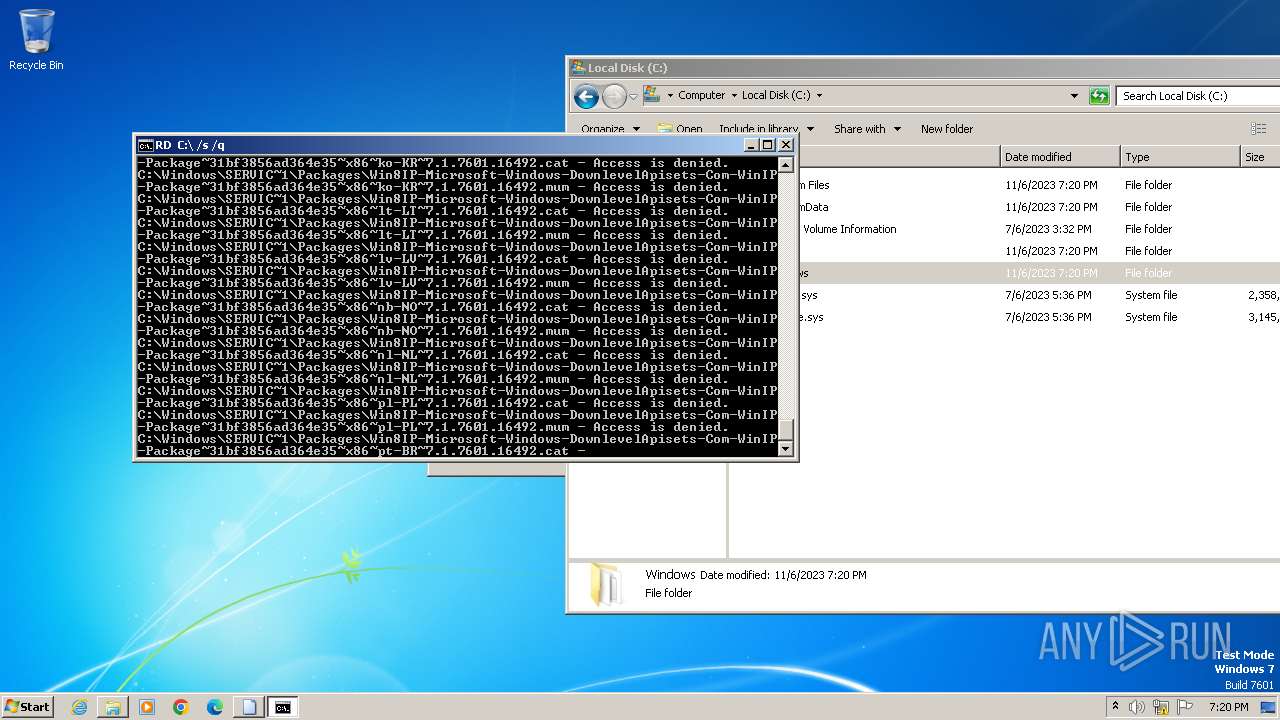This screenshot has width=1280, height=720.
Task: Launch Google Chrome from taskbar
Action: (181, 707)
